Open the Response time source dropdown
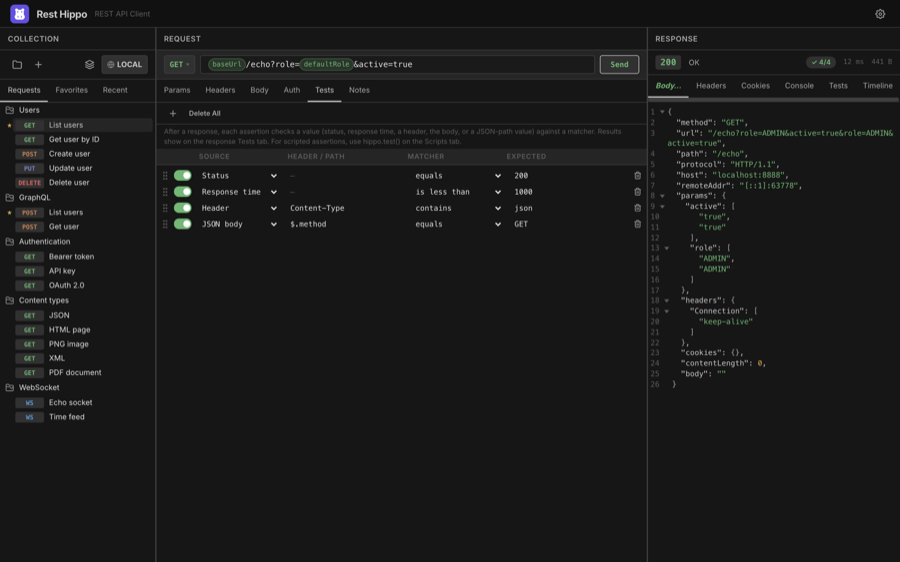This screenshot has height=562, width=900. tap(239, 192)
